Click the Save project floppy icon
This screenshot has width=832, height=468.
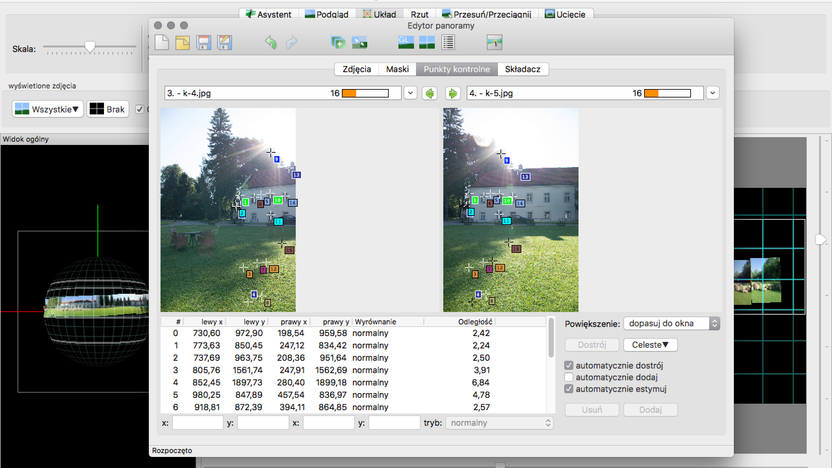[x=204, y=42]
